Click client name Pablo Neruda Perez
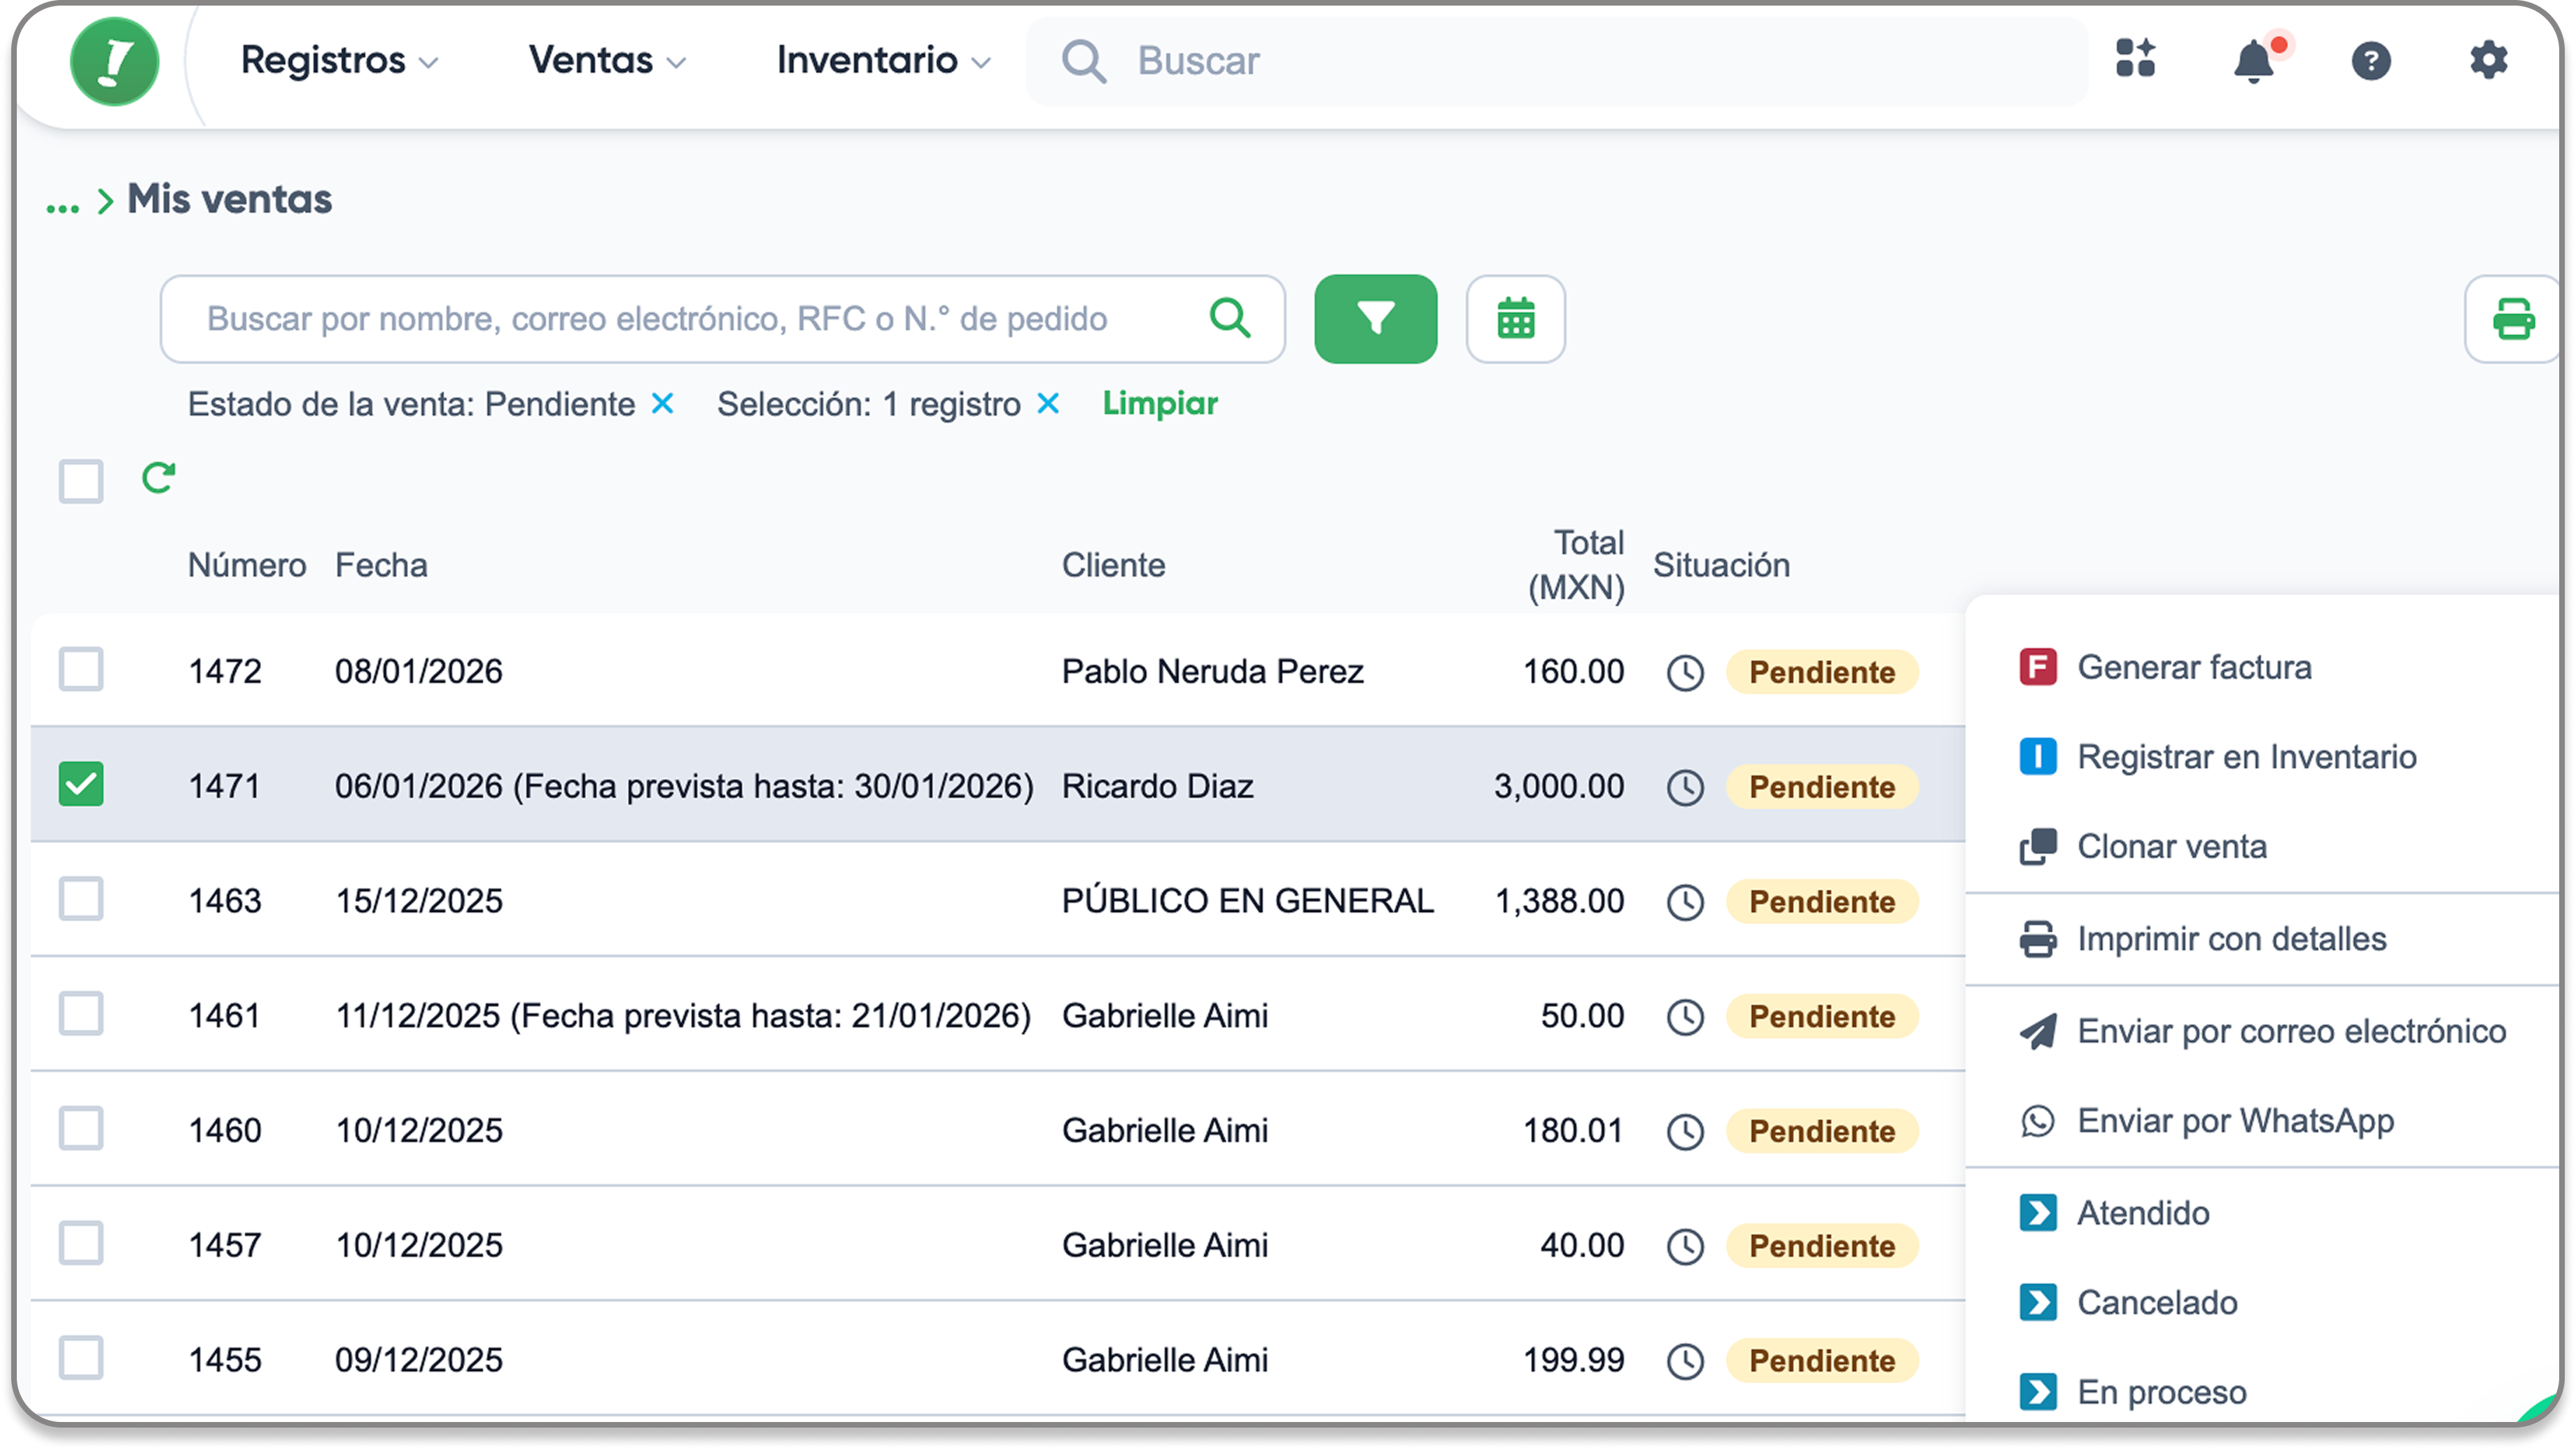This screenshot has height=1450, width=2576. [1212, 672]
